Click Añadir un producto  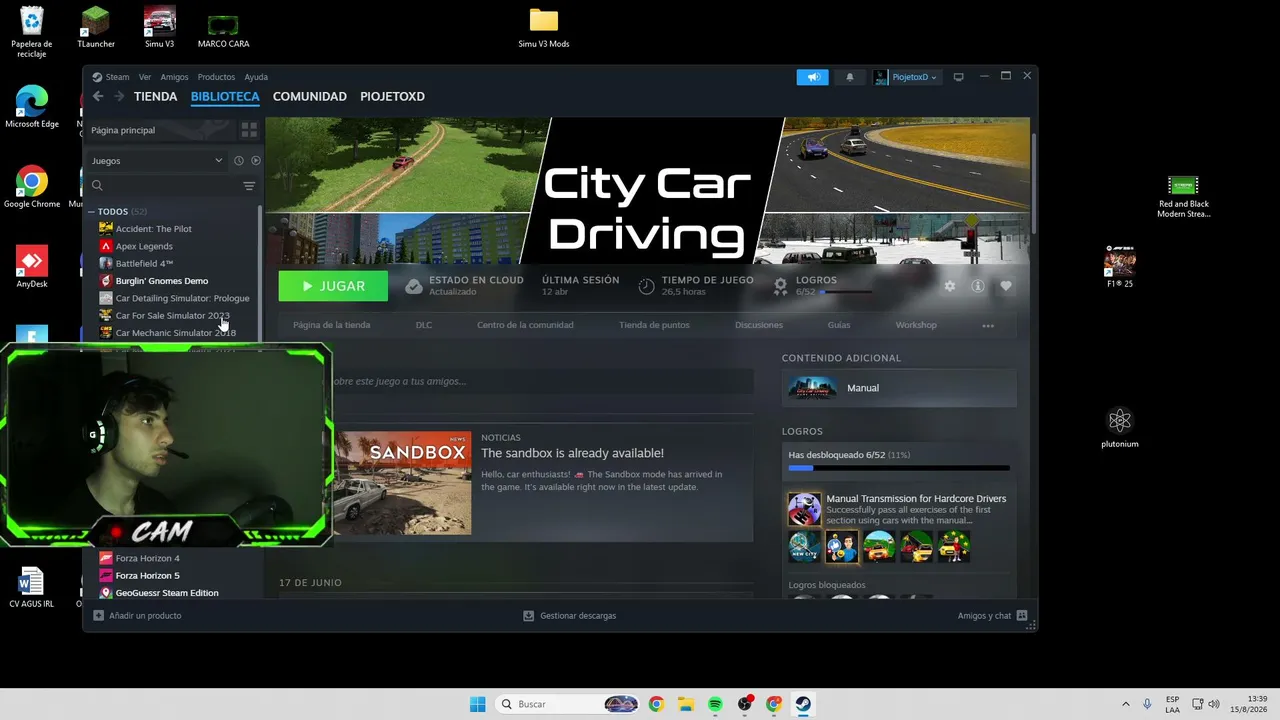(x=137, y=616)
